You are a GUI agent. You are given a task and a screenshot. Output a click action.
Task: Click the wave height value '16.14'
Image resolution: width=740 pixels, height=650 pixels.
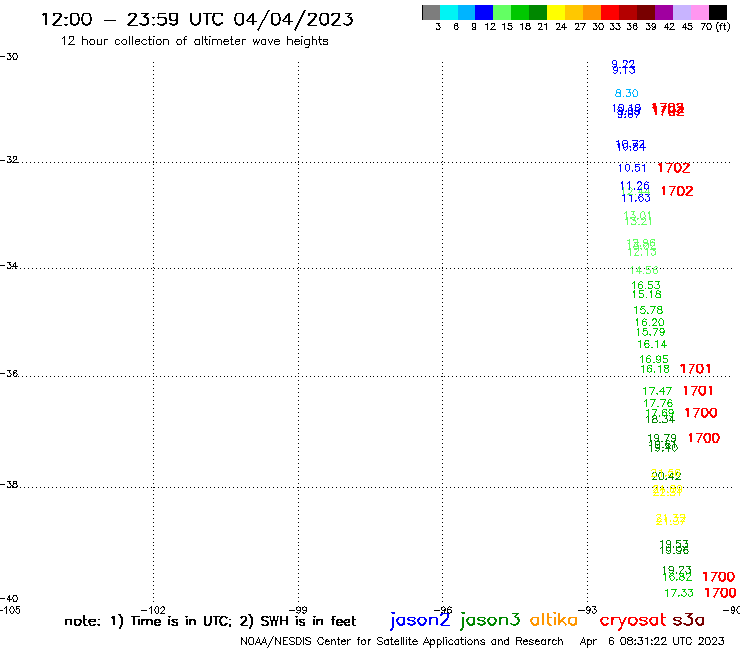pyautogui.click(x=652, y=344)
